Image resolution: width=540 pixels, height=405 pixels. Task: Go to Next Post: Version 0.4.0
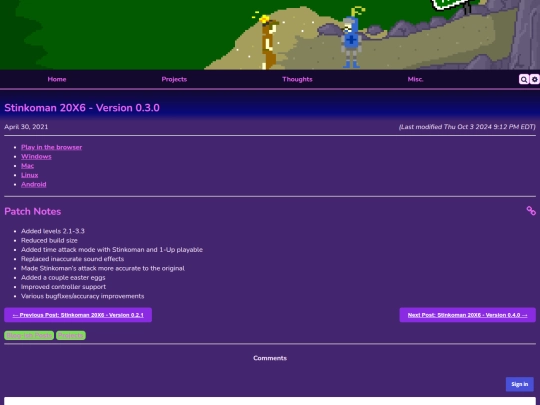(x=467, y=315)
